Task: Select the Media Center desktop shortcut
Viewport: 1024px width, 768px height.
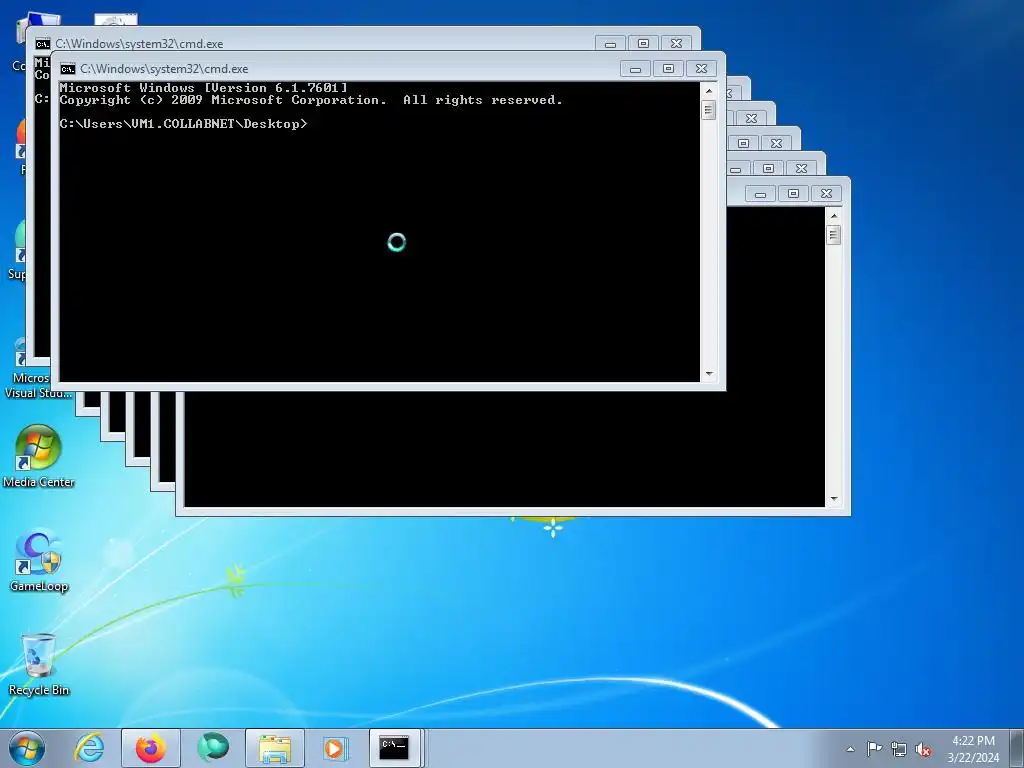Action: (x=39, y=456)
